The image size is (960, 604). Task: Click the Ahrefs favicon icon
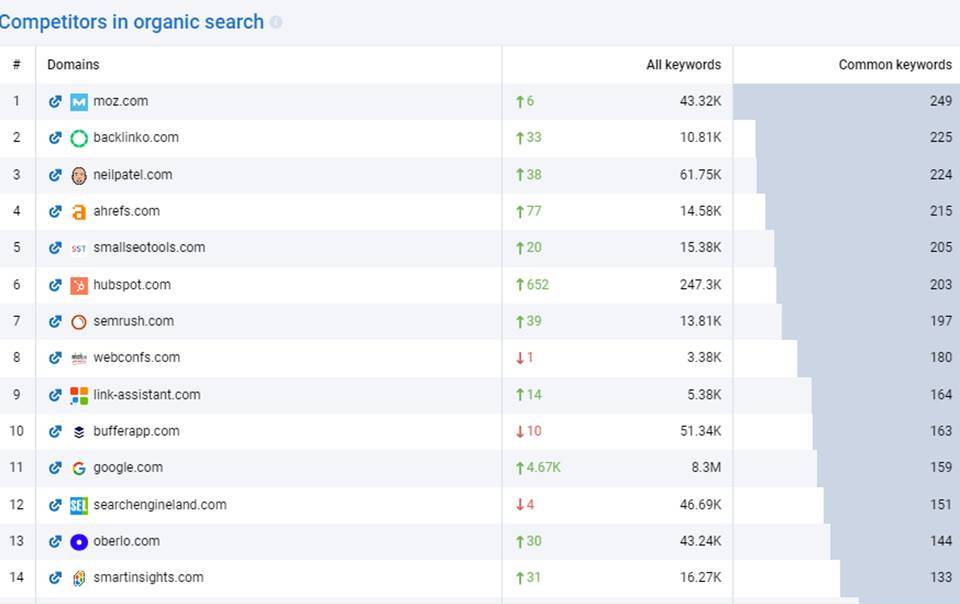(78, 211)
